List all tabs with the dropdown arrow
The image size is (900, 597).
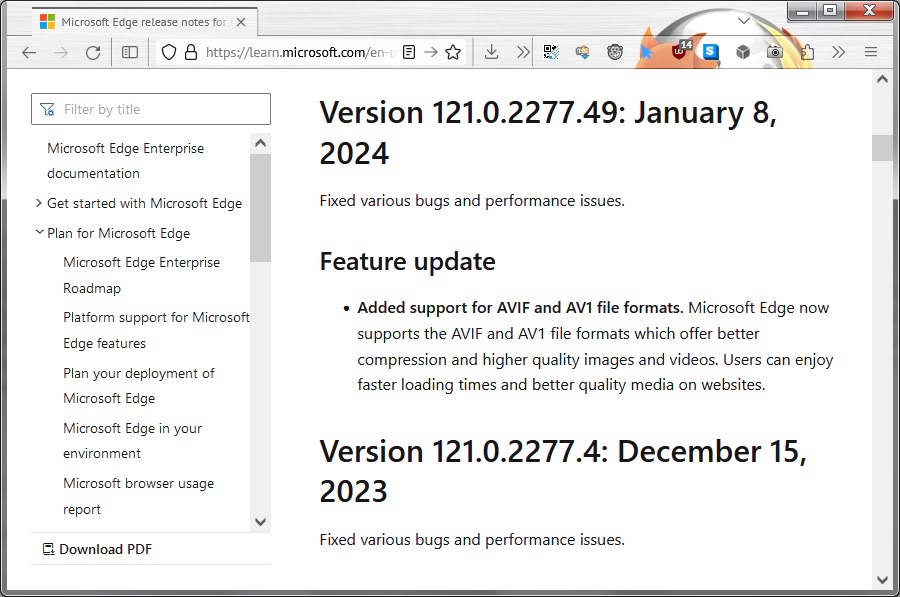pos(744,21)
